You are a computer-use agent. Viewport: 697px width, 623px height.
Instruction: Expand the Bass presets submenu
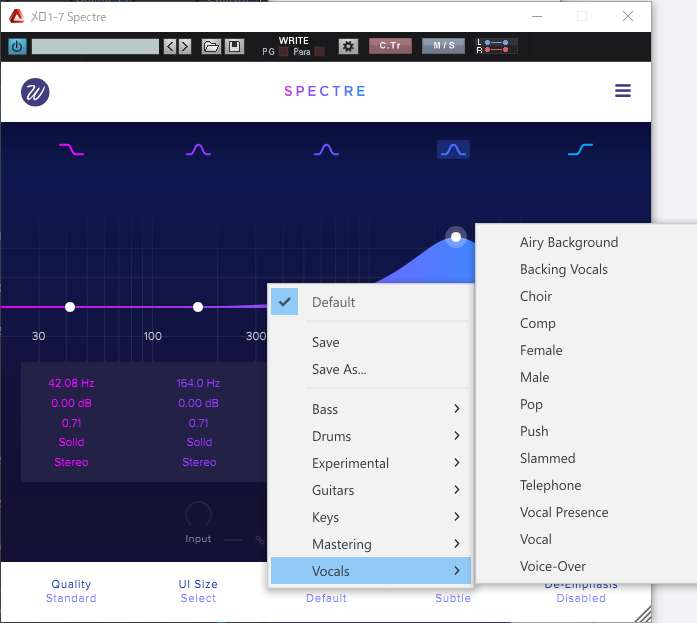click(x=371, y=409)
